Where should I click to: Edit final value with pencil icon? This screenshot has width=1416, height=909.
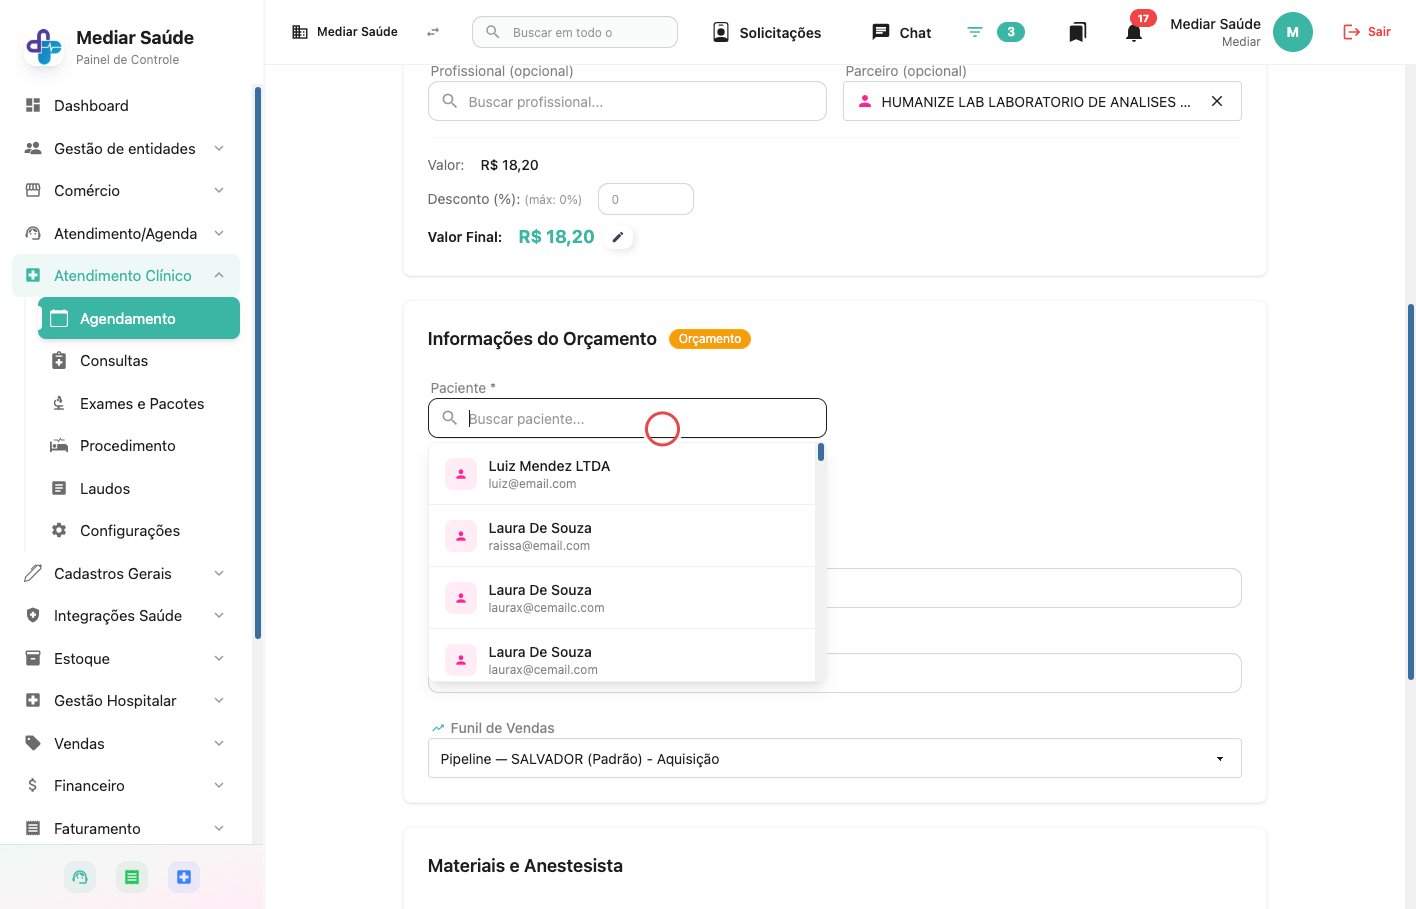click(x=618, y=237)
